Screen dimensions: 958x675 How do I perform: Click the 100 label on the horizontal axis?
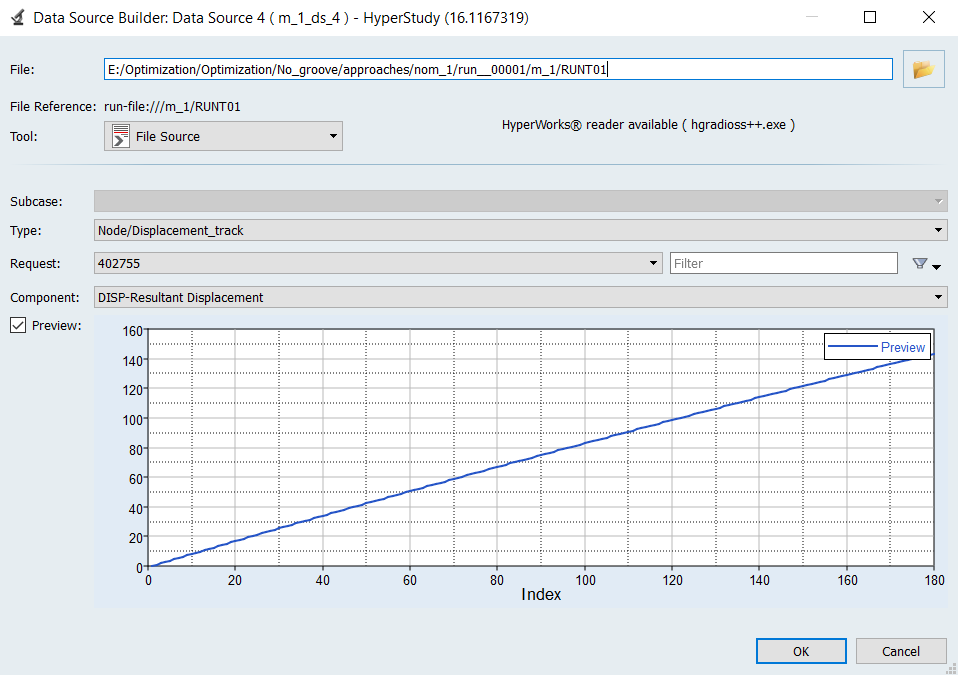585,580
